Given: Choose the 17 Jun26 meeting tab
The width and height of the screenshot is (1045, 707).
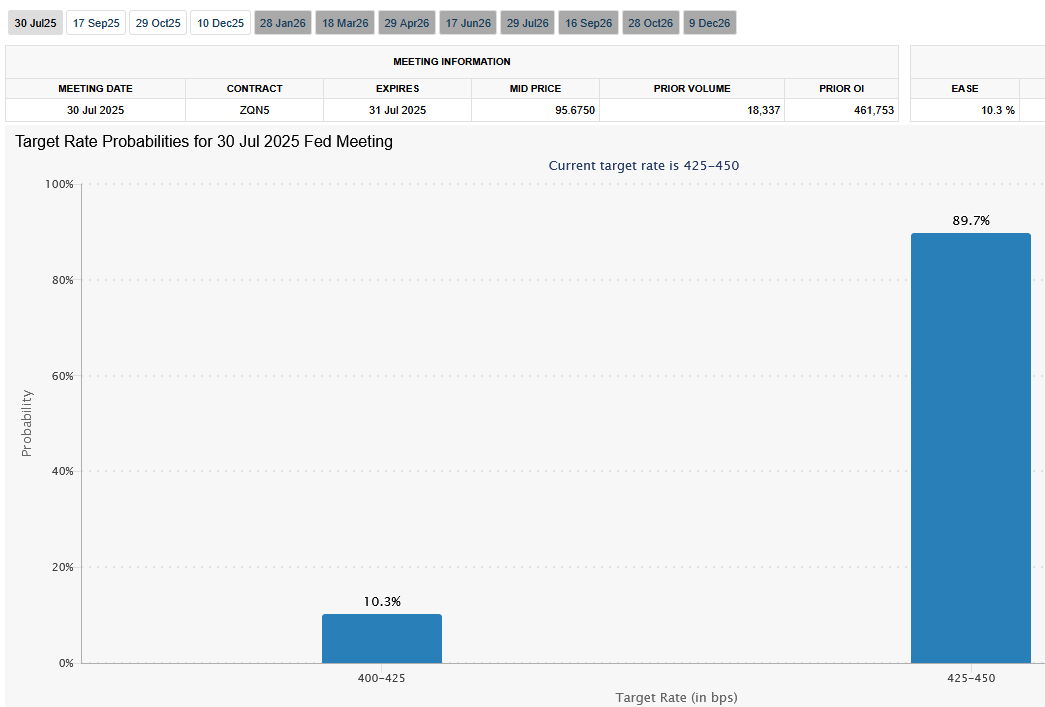Looking at the screenshot, I should click(468, 23).
